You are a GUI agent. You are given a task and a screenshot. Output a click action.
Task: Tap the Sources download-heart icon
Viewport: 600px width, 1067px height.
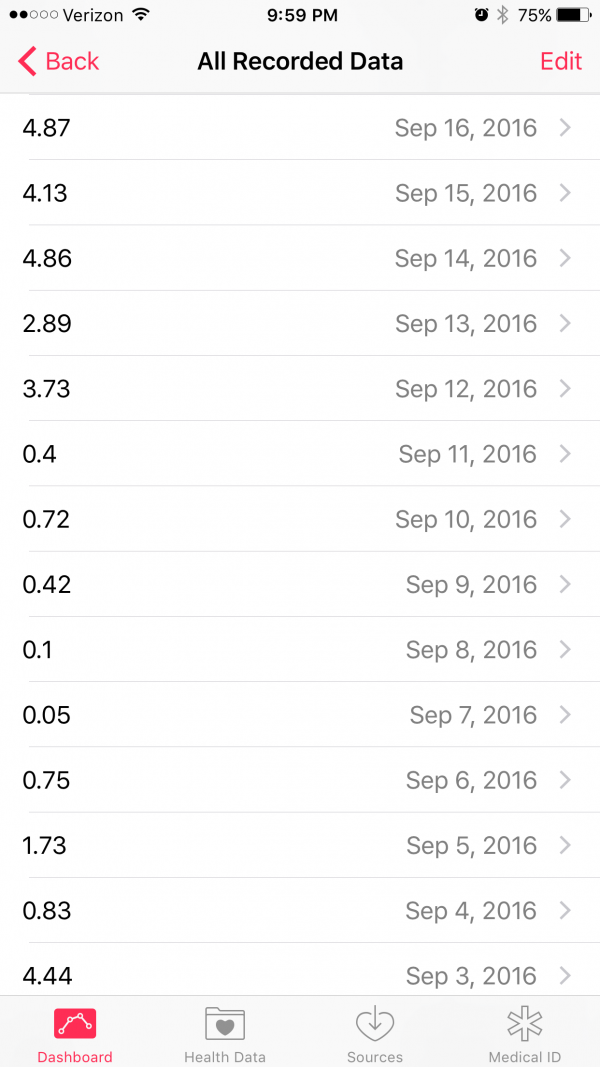[x=375, y=1024]
